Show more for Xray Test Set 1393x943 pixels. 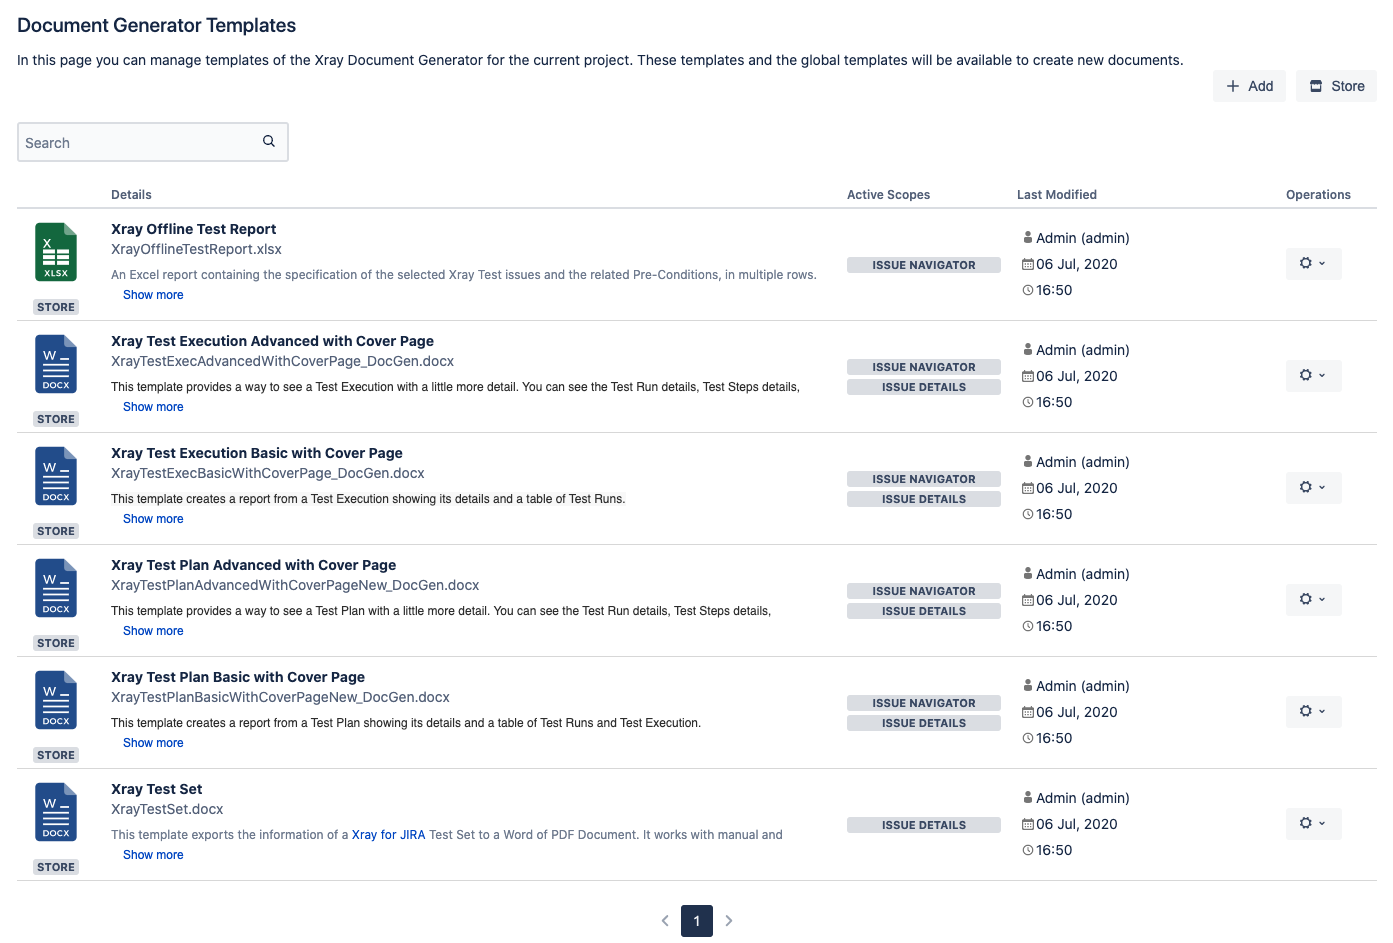click(x=153, y=855)
